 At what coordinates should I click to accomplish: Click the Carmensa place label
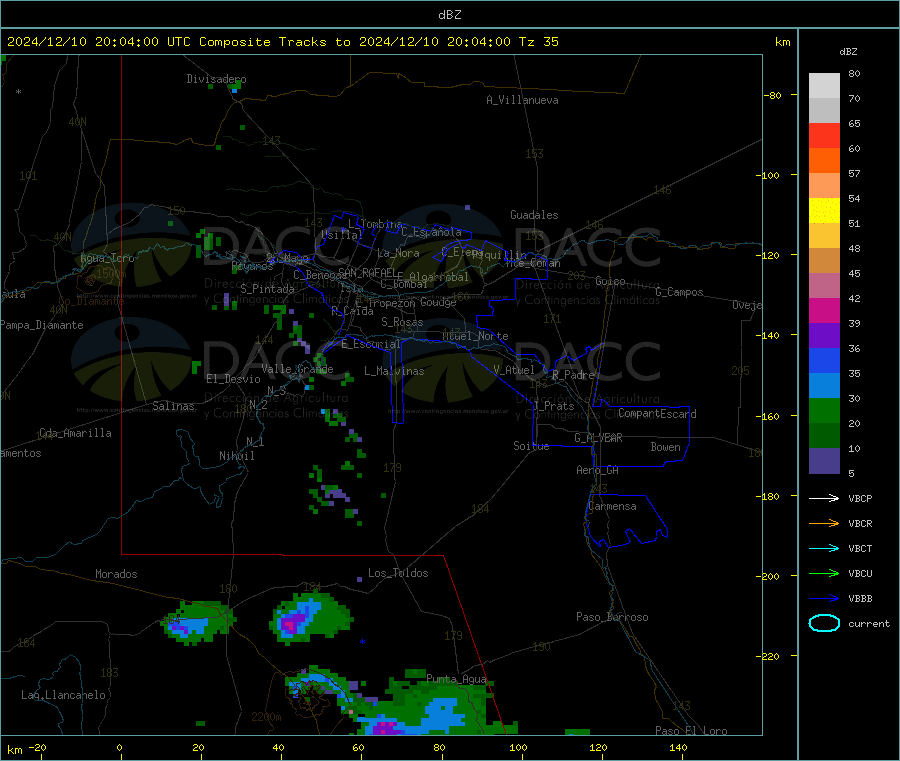612,506
